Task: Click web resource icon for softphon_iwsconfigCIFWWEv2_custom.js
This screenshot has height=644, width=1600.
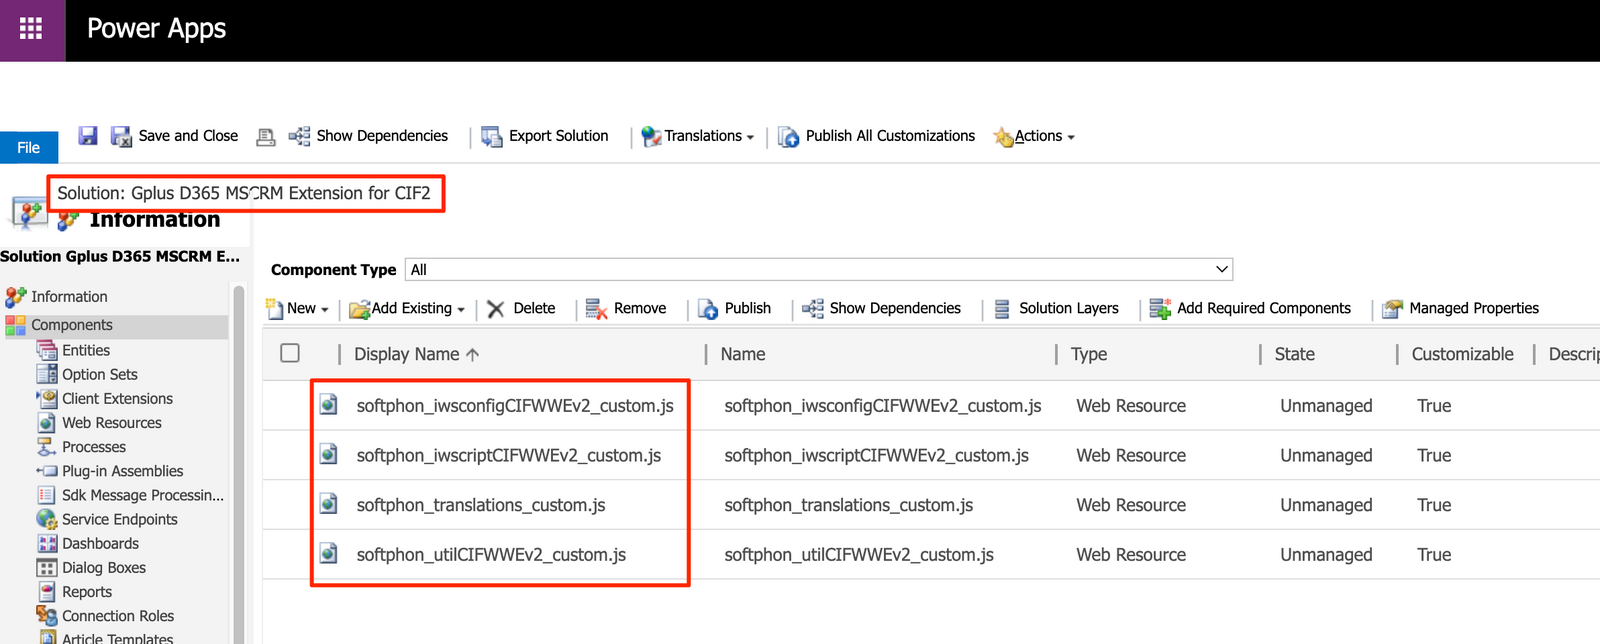Action: (328, 405)
